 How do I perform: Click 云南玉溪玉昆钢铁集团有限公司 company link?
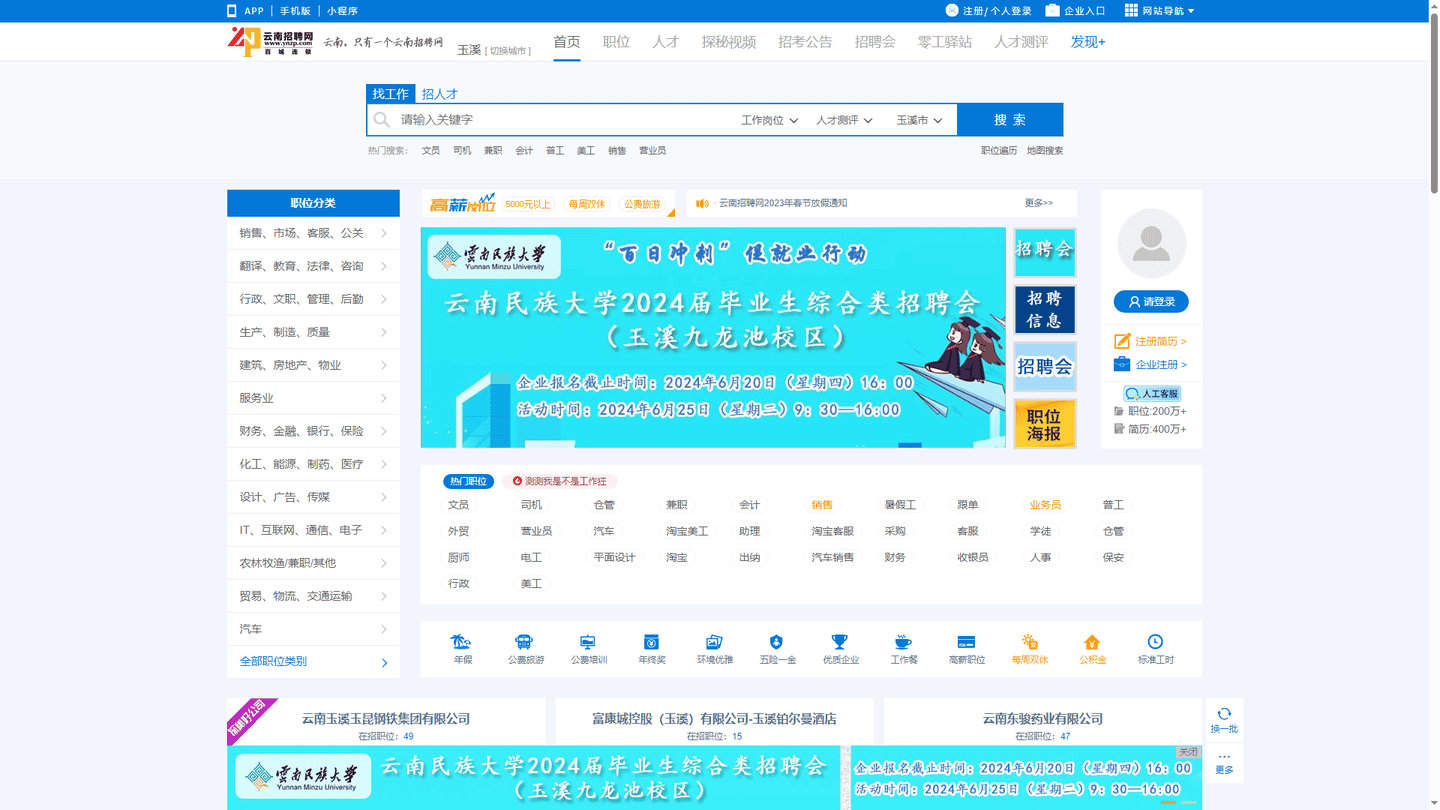click(386, 719)
